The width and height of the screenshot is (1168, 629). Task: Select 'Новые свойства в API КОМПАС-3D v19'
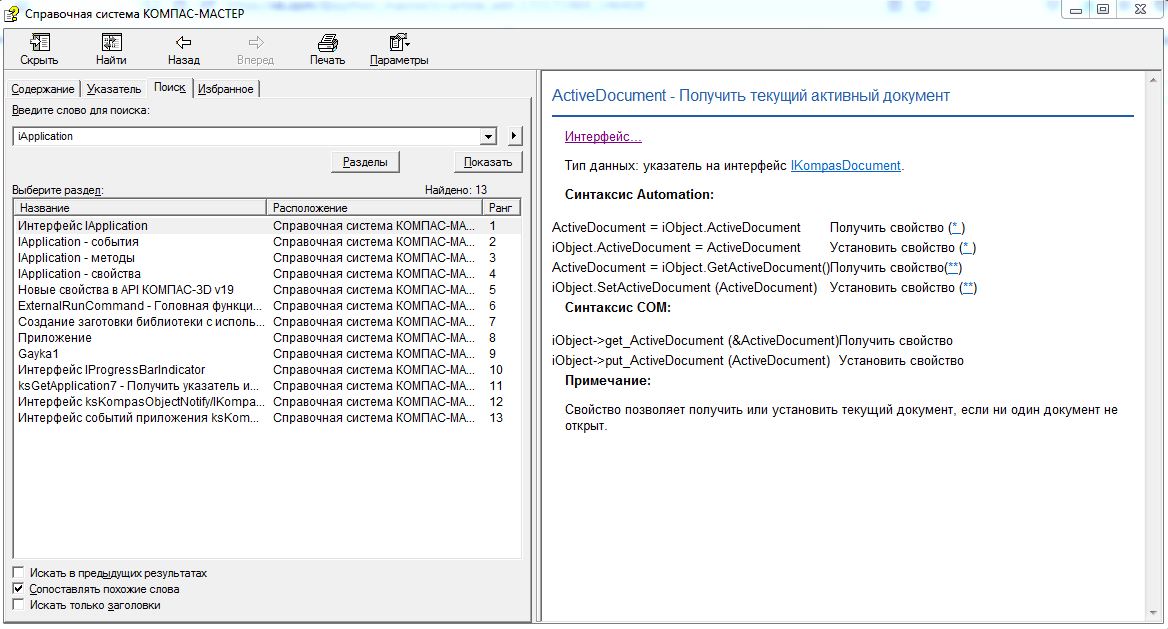click(x=267, y=290)
